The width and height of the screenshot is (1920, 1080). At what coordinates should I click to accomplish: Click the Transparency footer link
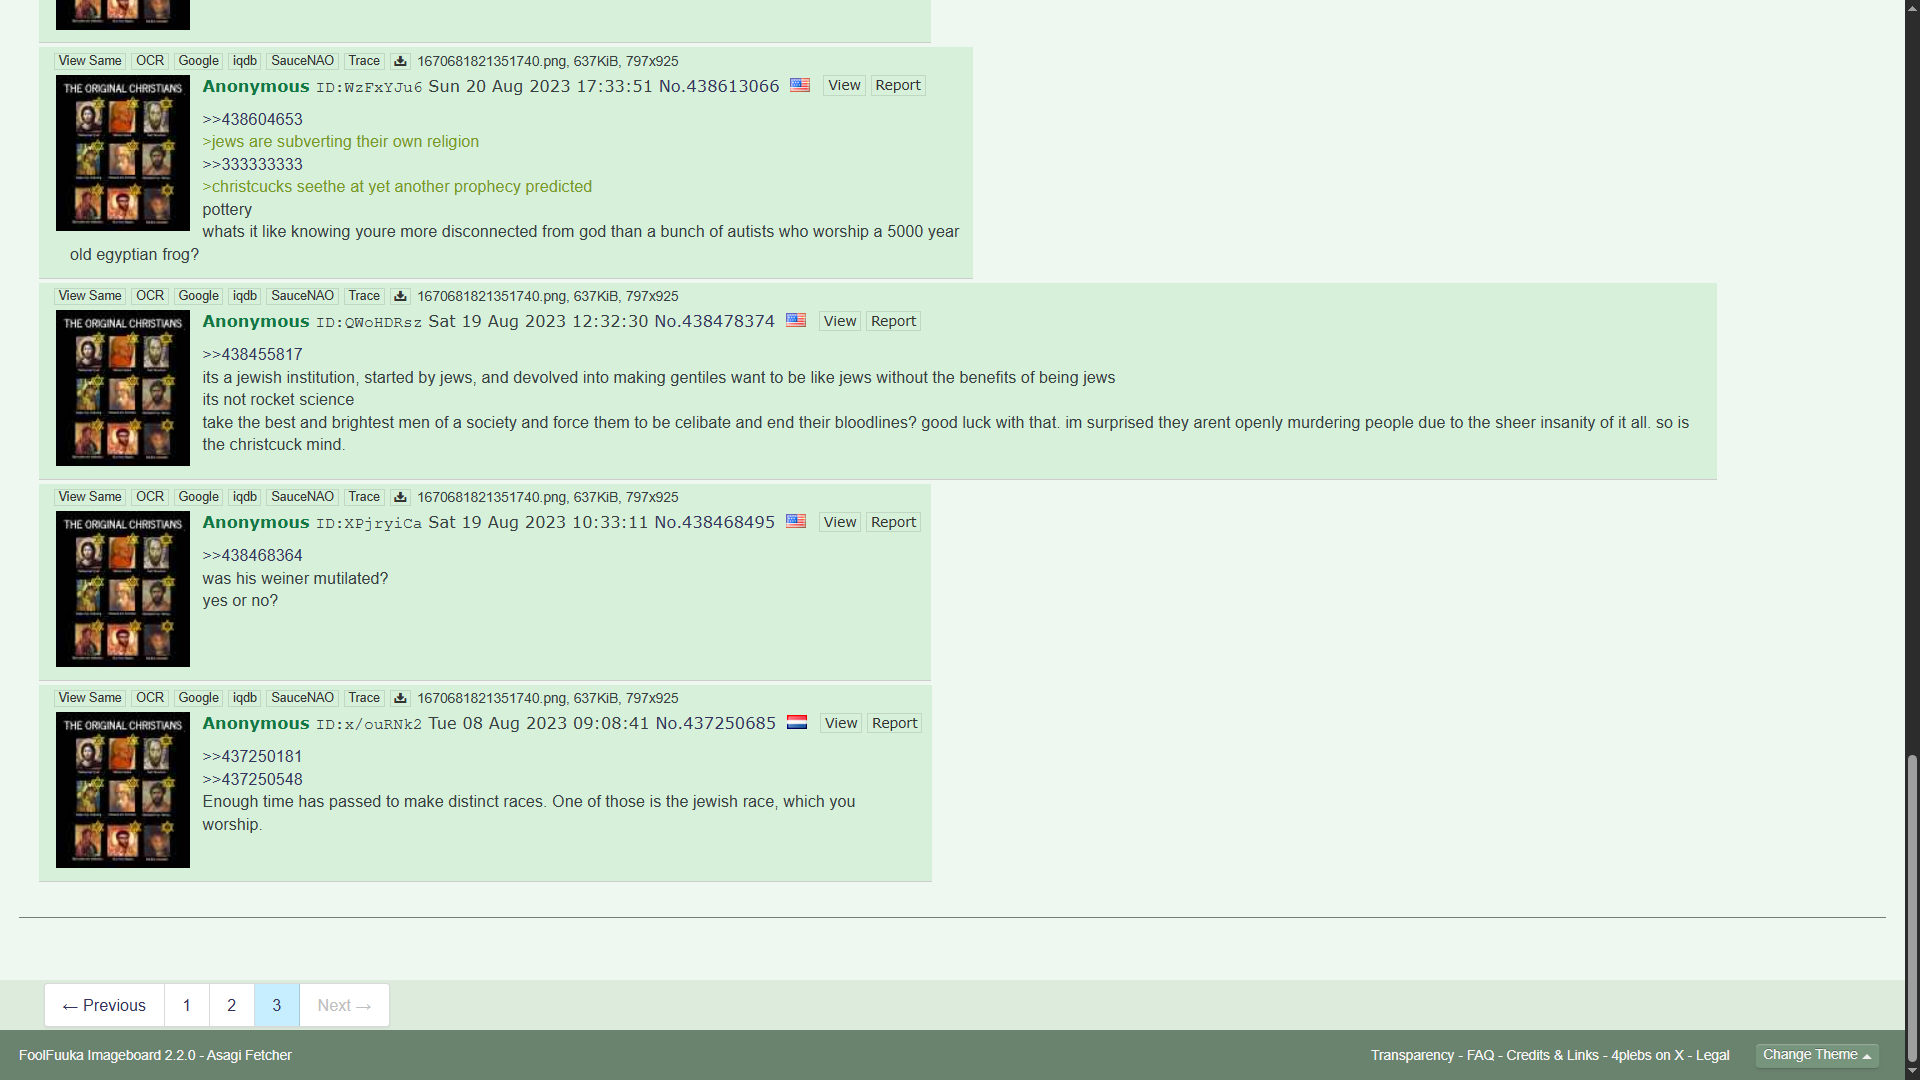click(x=1412, y=1055)
